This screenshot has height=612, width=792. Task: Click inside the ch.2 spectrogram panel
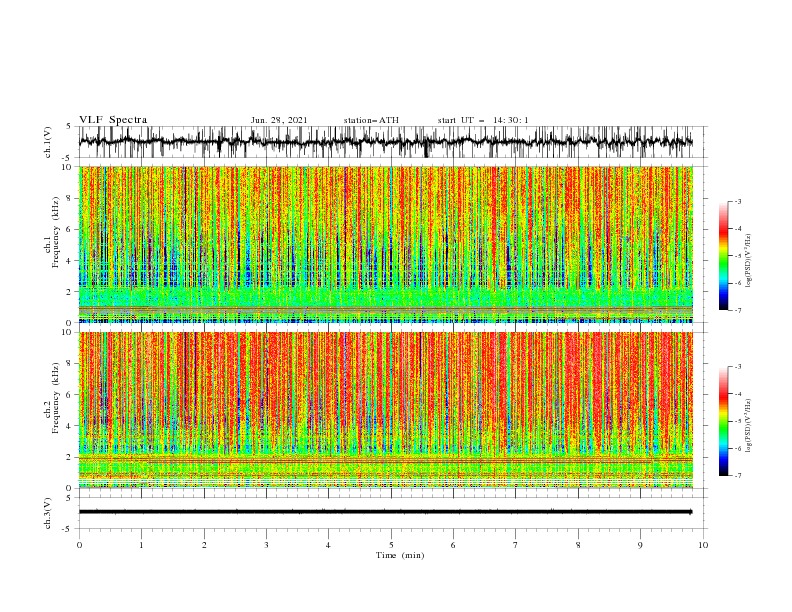pyautogui.click(x=386, y=410)
